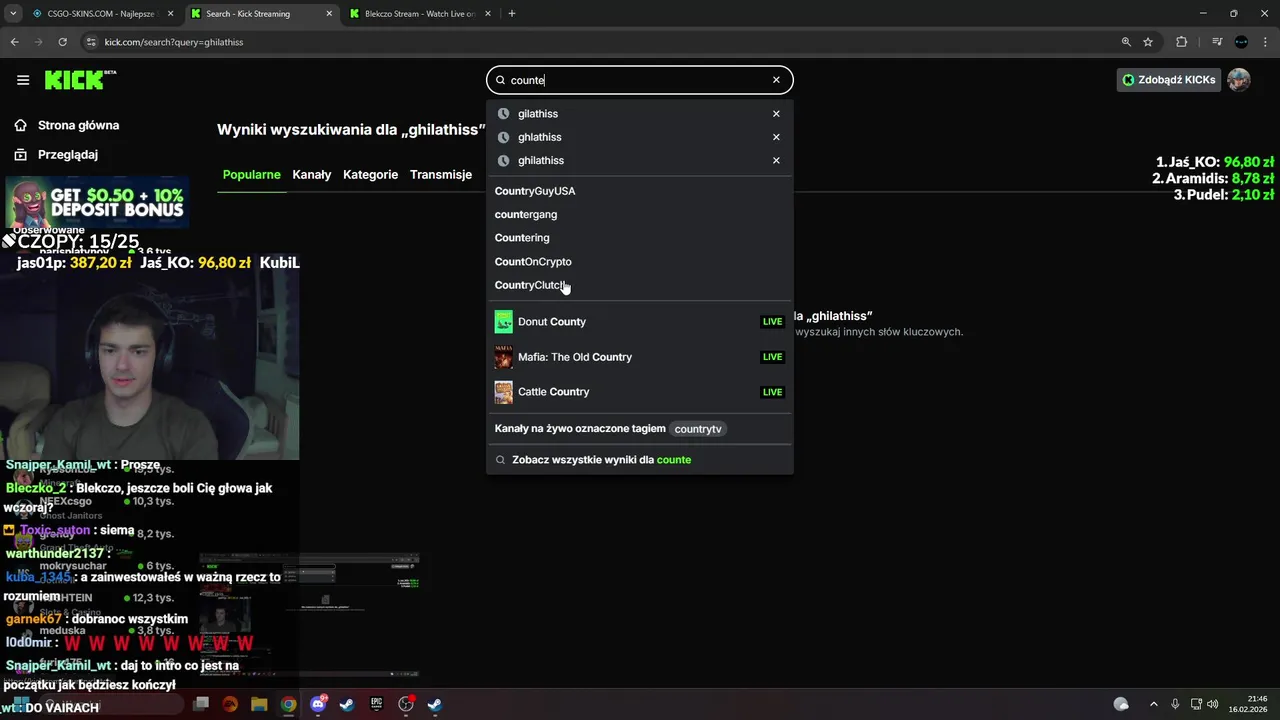1280x720 pixels.
Task: Open the browser zoom icon
Action: 1126,42
